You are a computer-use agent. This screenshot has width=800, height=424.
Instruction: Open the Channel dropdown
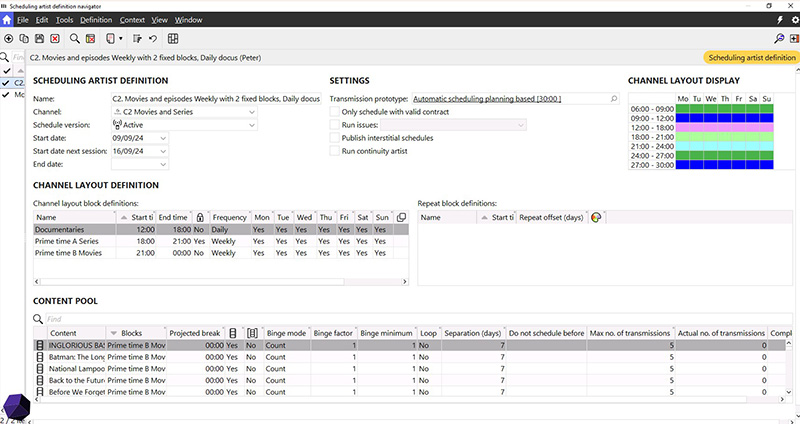250,112
